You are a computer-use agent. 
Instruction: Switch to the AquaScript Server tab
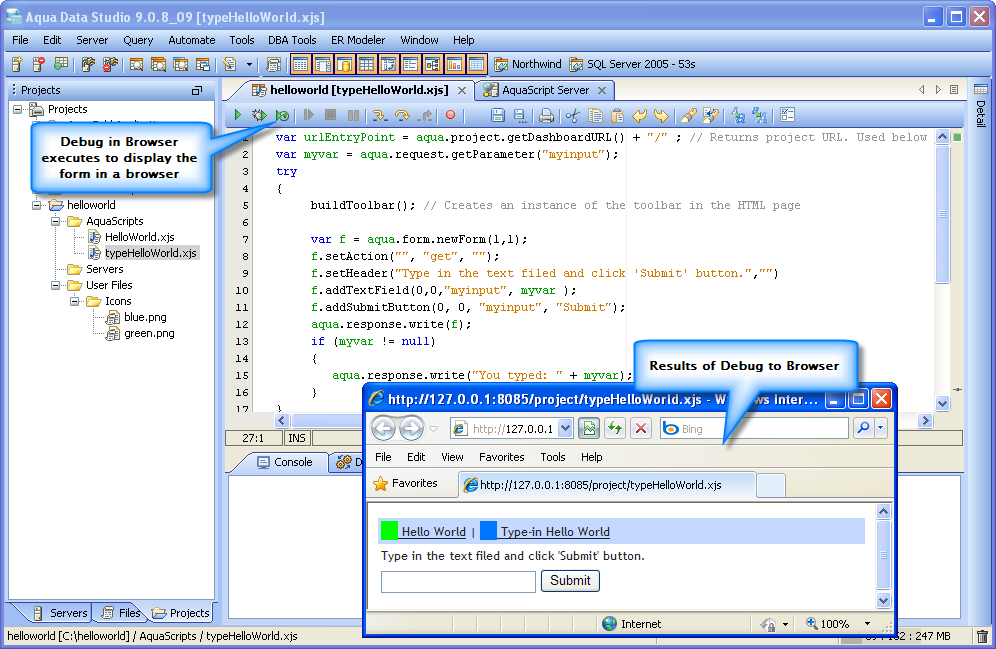coord(545,90)
